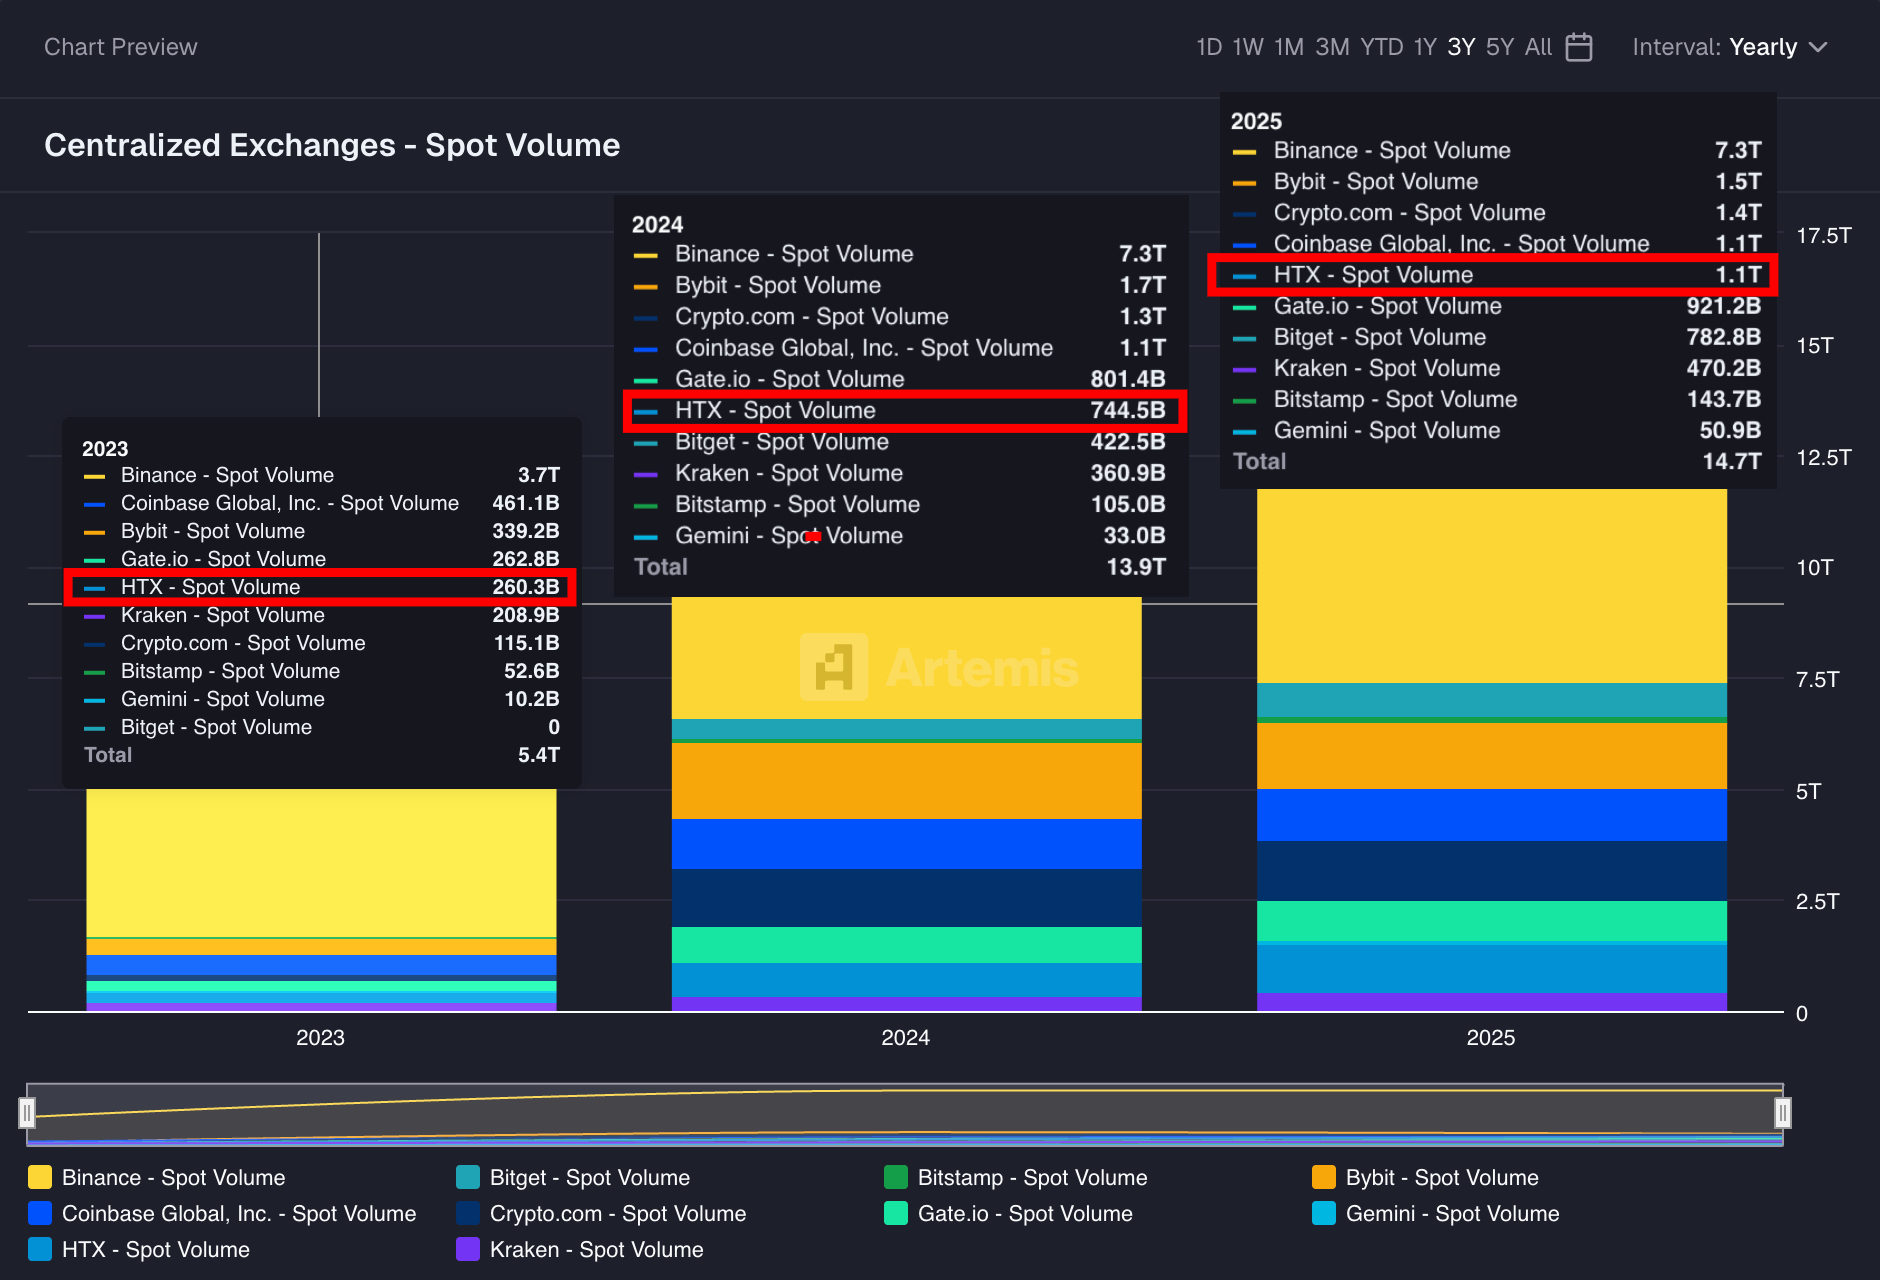Click the Bitget teal legend icon
The width and height of the screenshot is (1880, 1280).
pyautogui.click(x=468, y=1177)
